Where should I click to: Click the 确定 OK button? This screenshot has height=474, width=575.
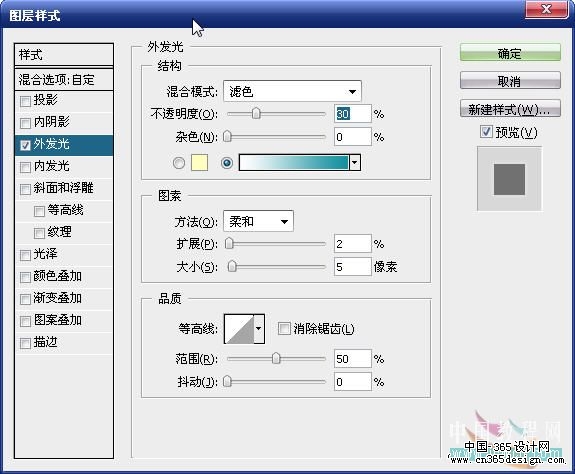point(510,53)
